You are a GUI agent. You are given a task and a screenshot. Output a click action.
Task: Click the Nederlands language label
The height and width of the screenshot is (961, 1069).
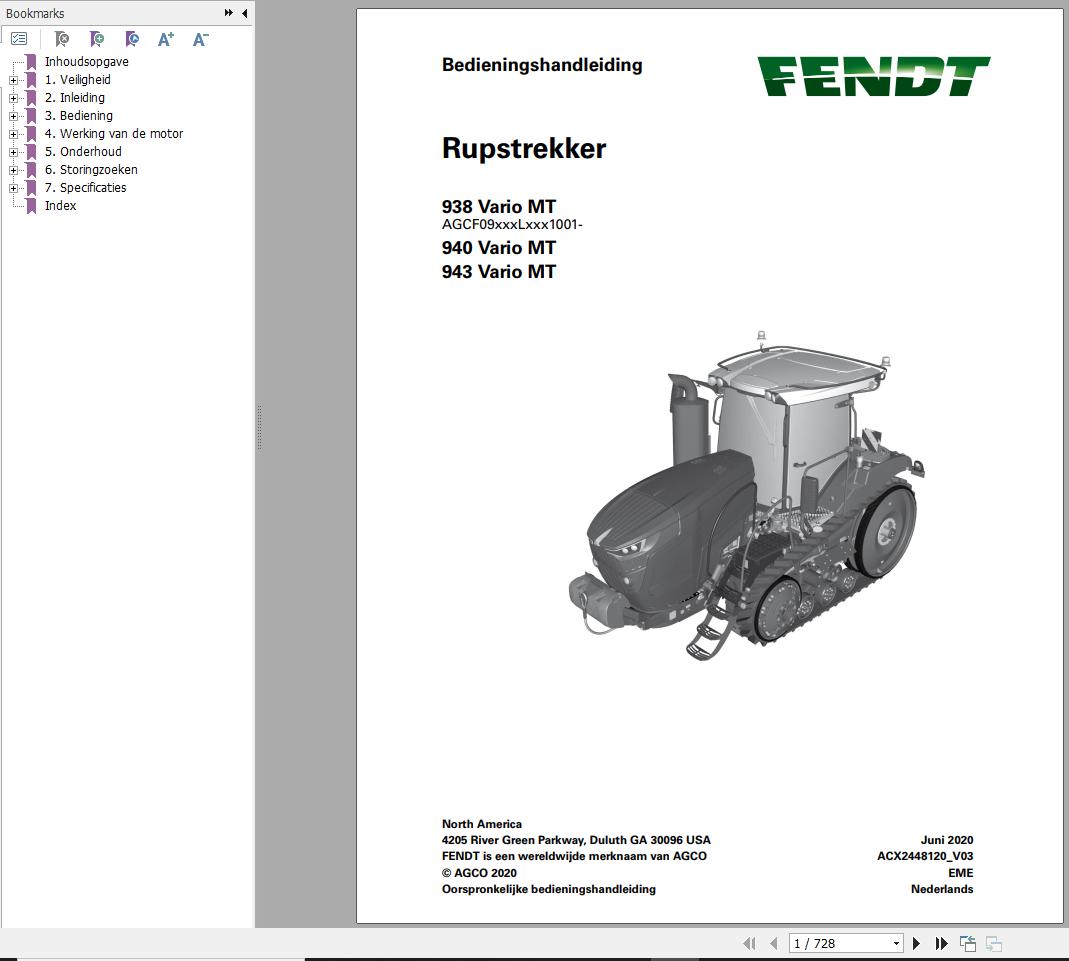[942, 889]
